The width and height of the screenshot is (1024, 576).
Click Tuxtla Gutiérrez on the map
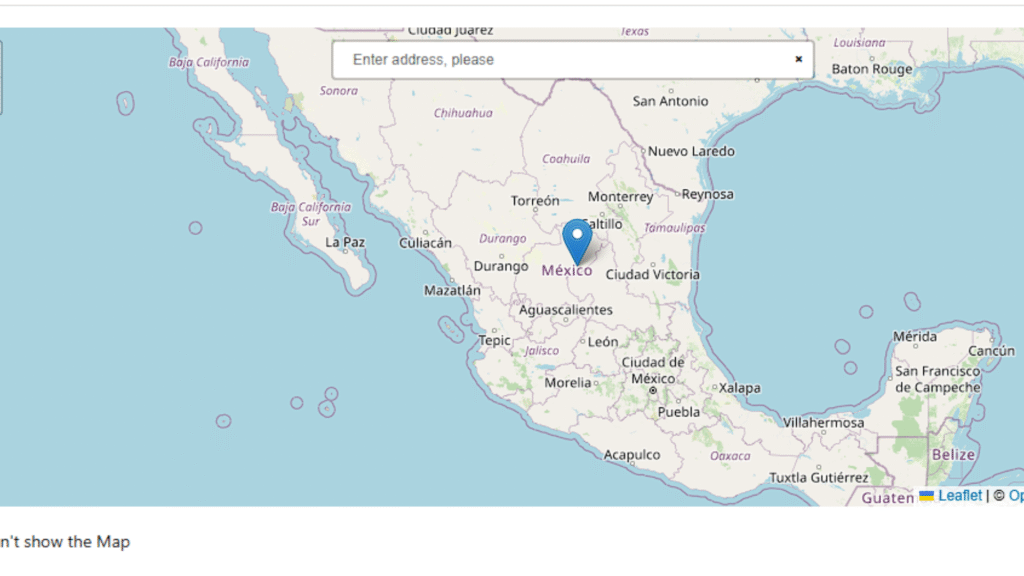pyautogui.click(x=818, y=478)
